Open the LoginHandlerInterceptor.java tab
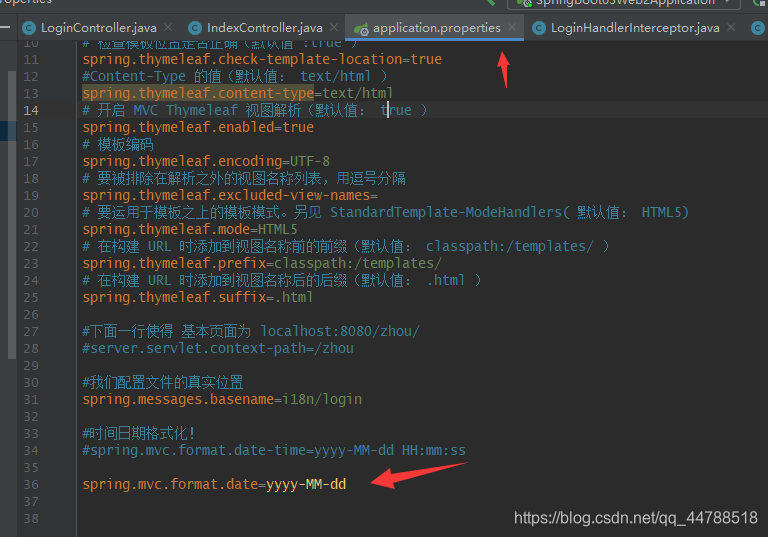Viewport: 768px width, 537px height. [x=635, y=28]
